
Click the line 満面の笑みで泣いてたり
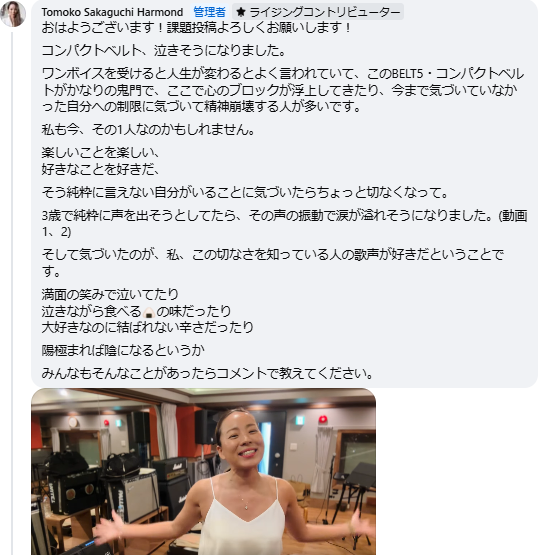click(110, 294)
